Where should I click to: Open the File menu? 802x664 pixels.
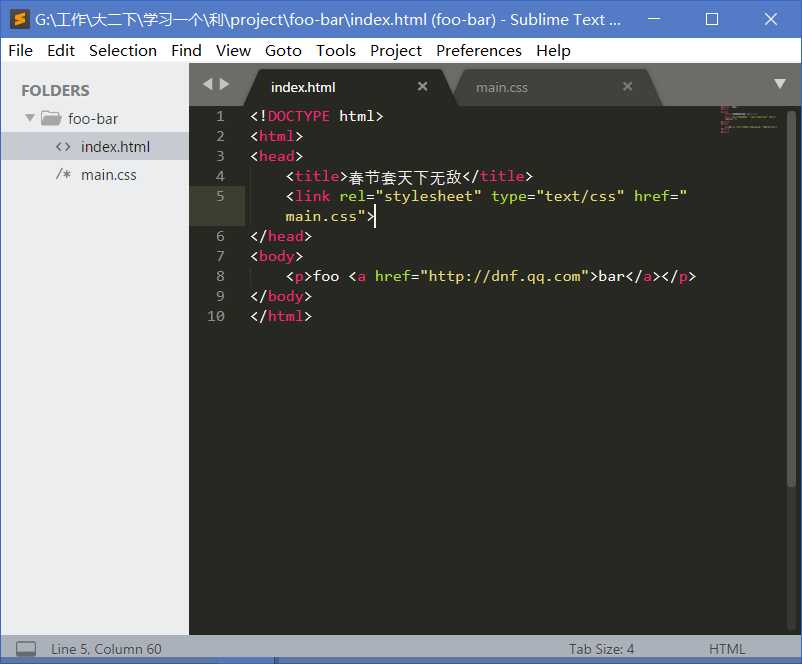[20, 51]
